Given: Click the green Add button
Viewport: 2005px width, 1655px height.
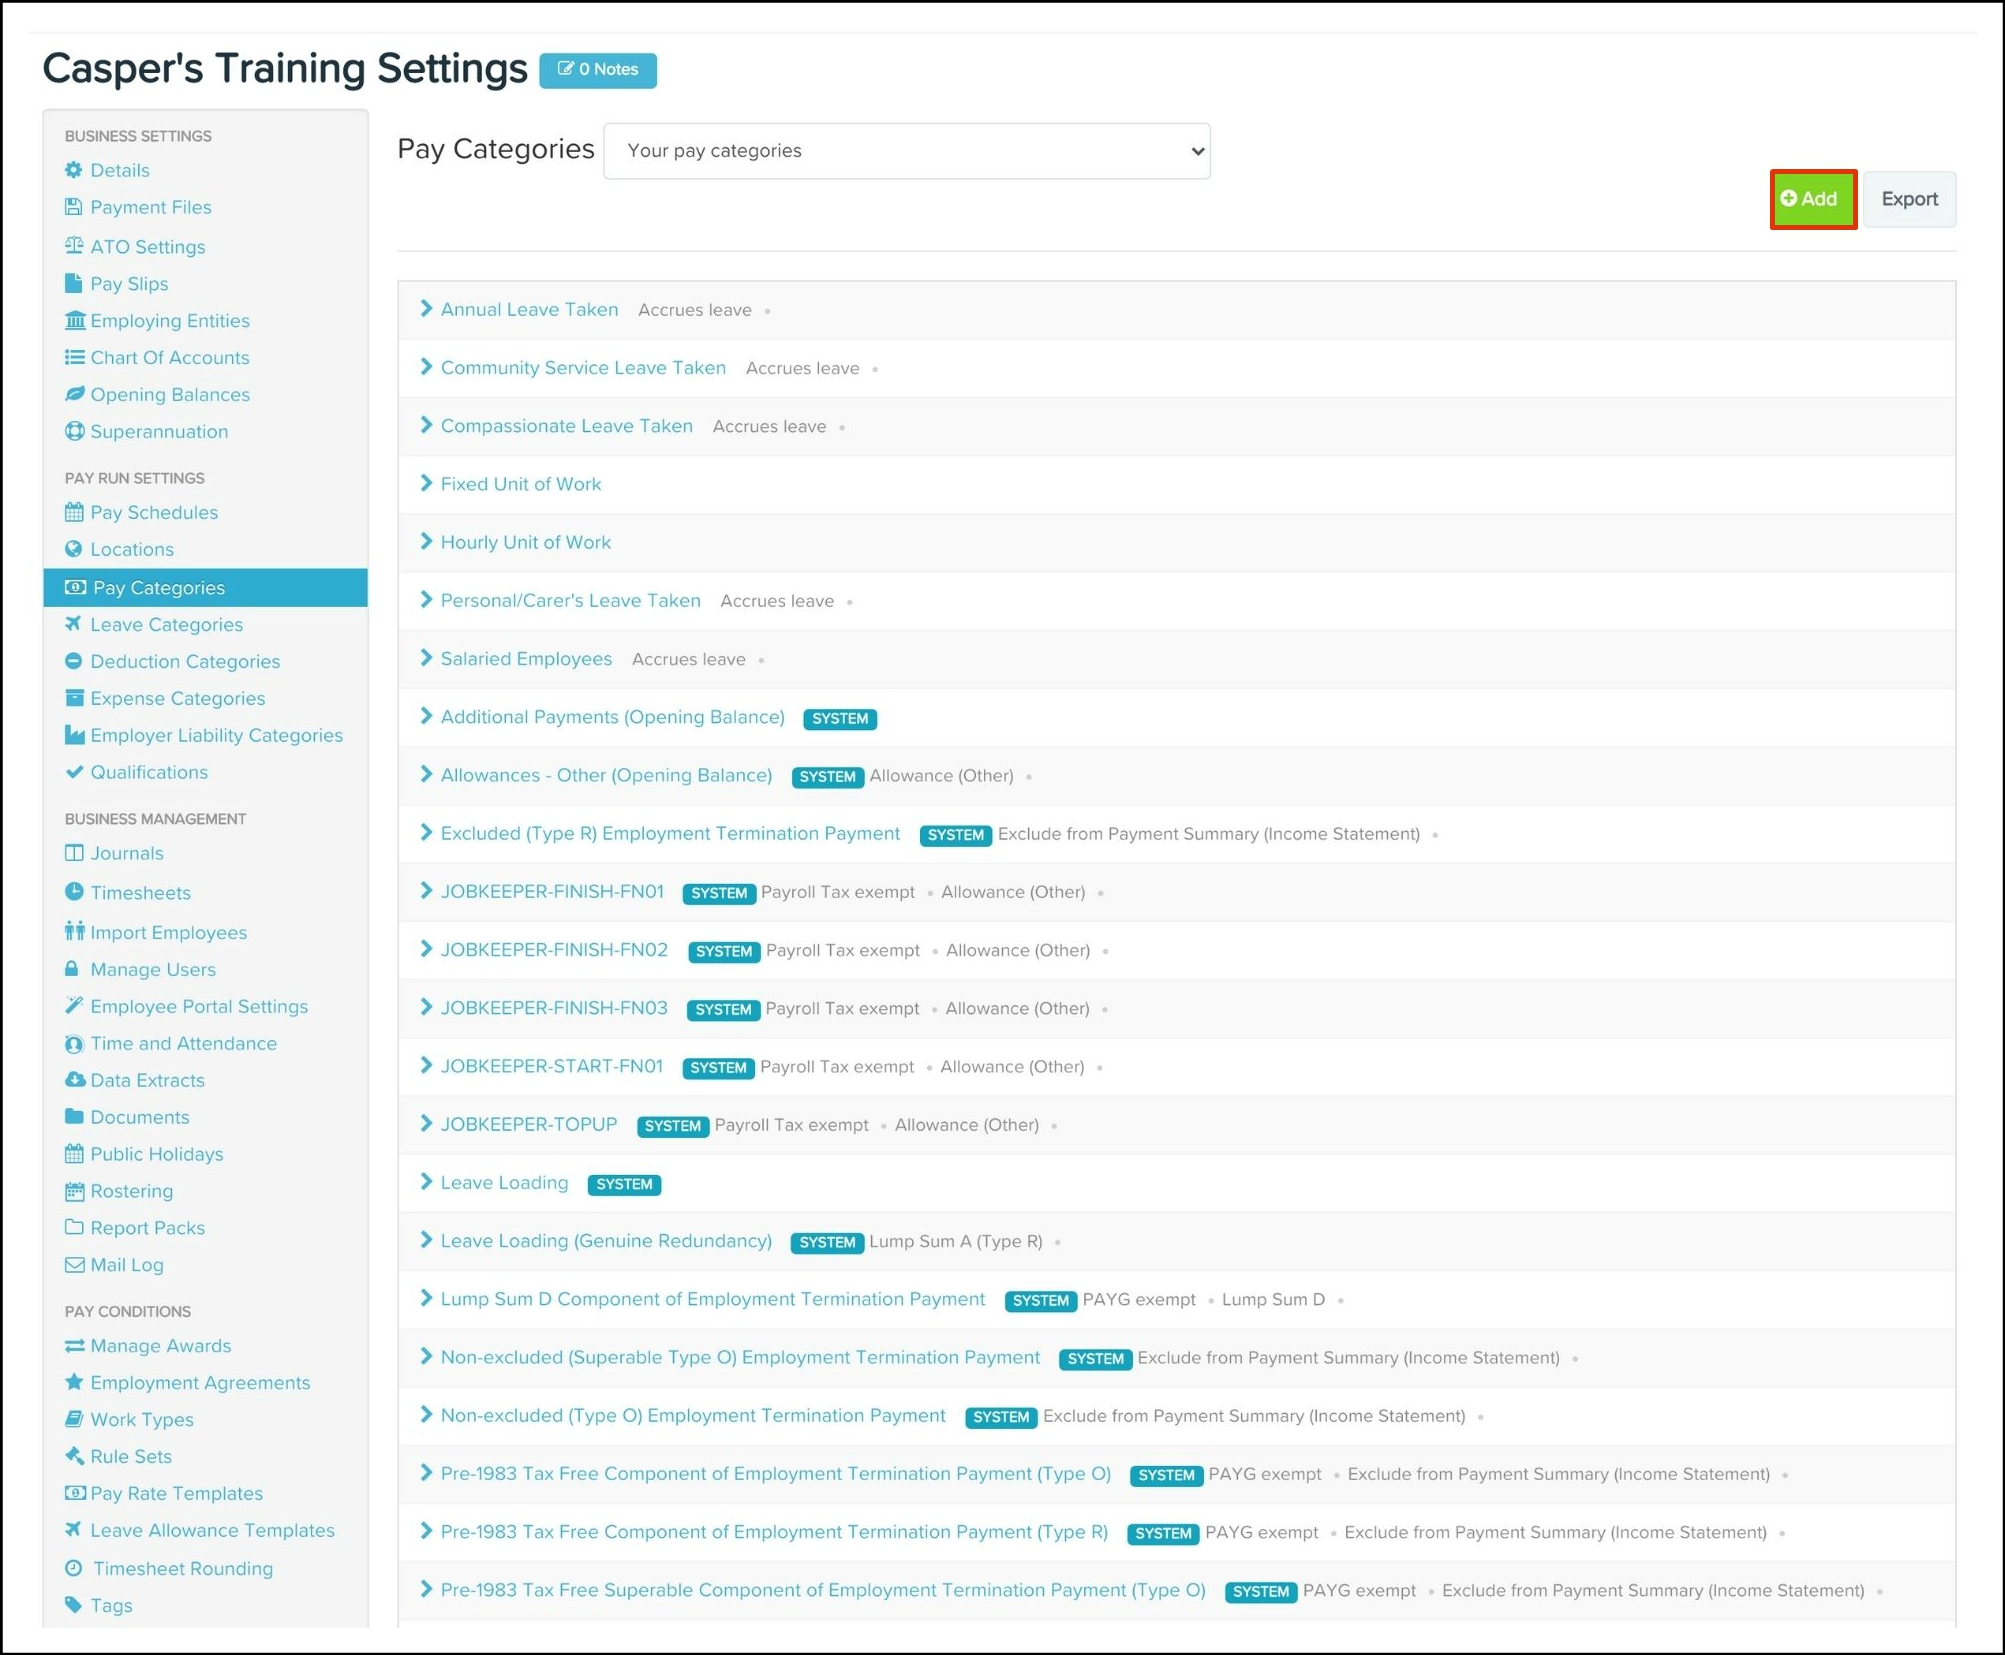Looking at the screenshot, I should 1811,199.
